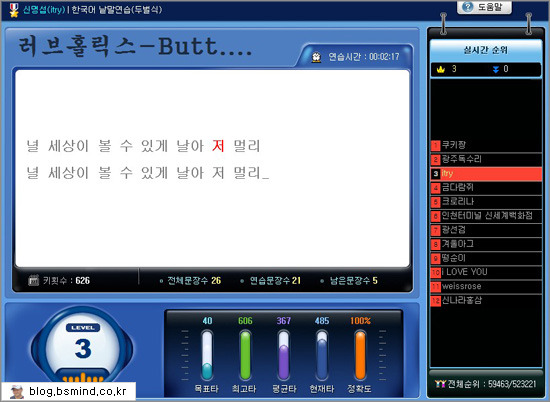Select rank 10 player i LOVE YOU
Viewport: 550px width, 402px height.
click(486, 272)
